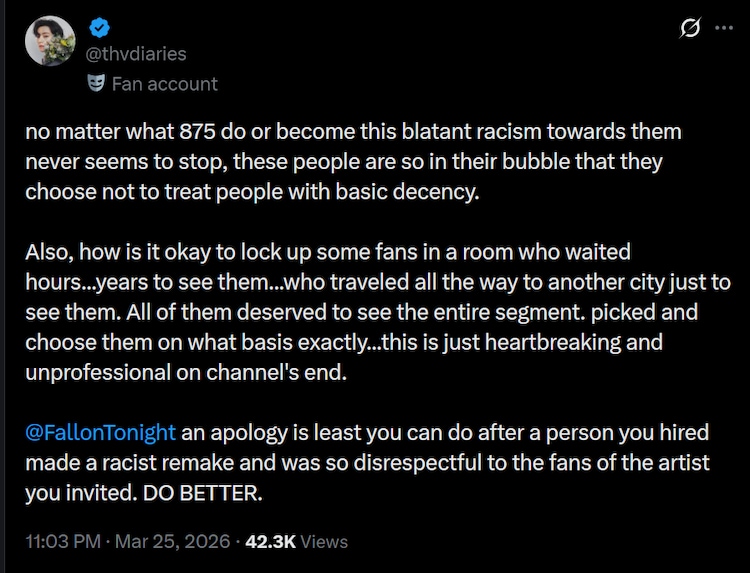Click the Mar 25, 2026 date
This screenshot has width=750, height=573.
click(x=172, y=541)
